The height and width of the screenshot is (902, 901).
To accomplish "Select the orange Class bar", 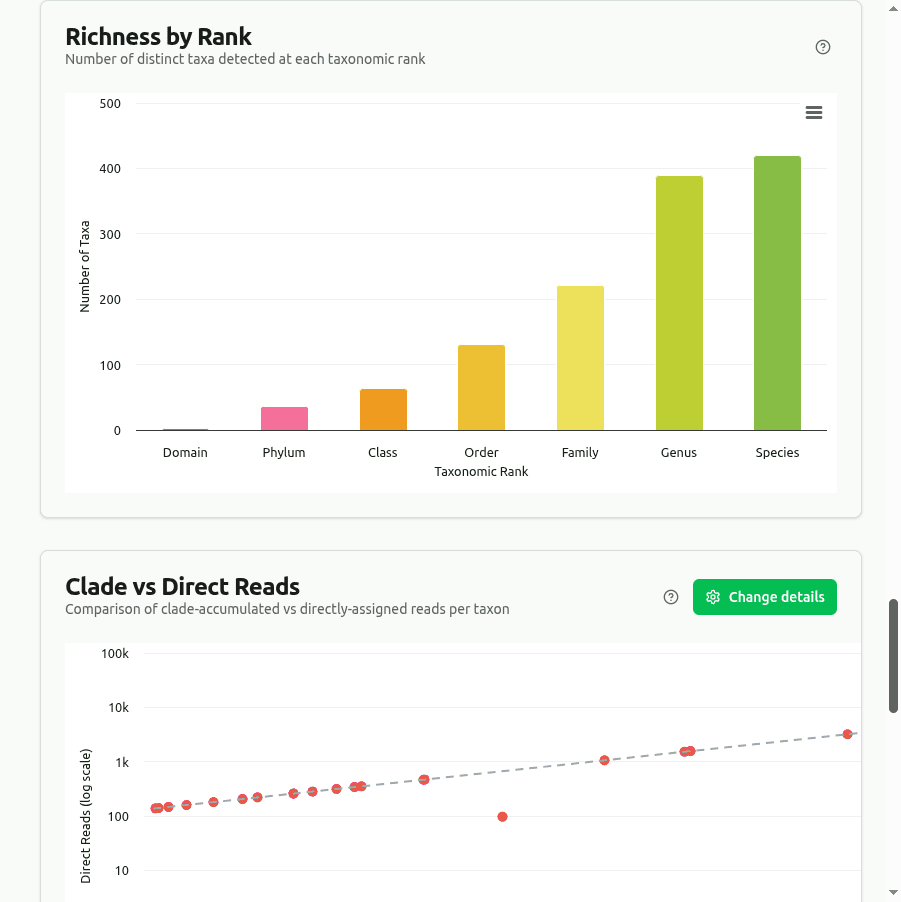I will [383, 410].
